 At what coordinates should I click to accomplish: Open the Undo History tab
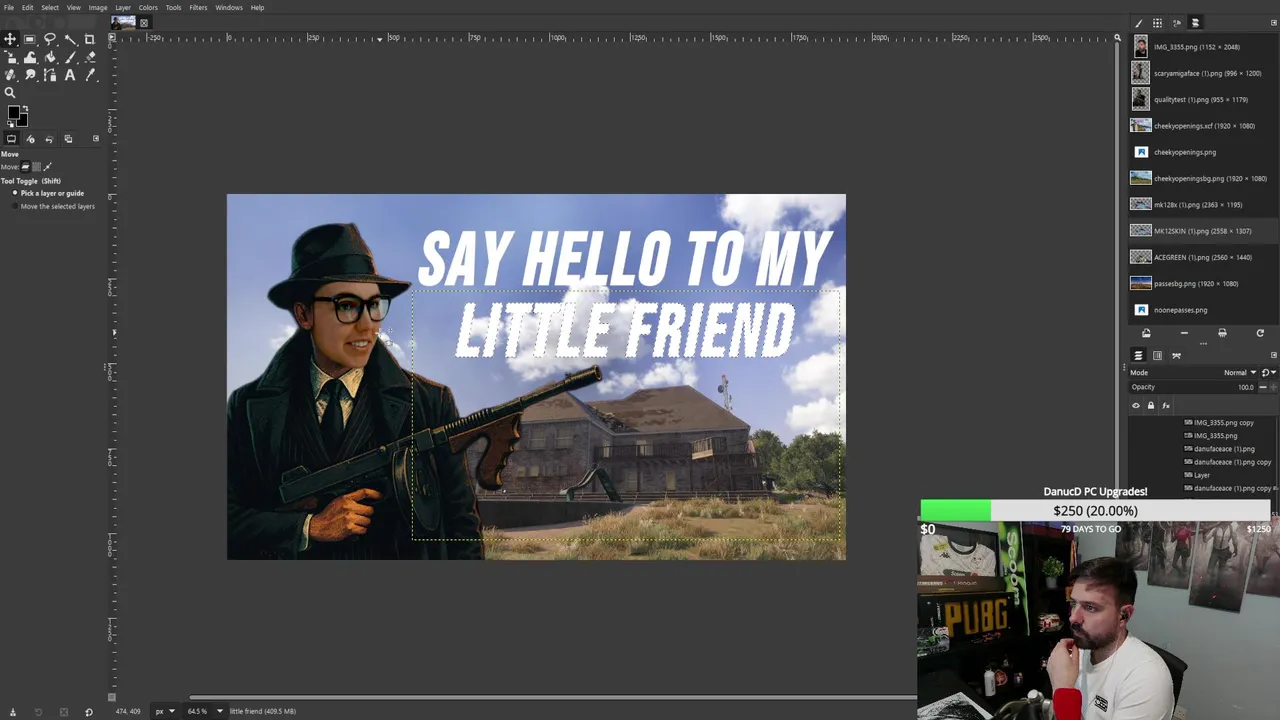[x=49, y=139]
